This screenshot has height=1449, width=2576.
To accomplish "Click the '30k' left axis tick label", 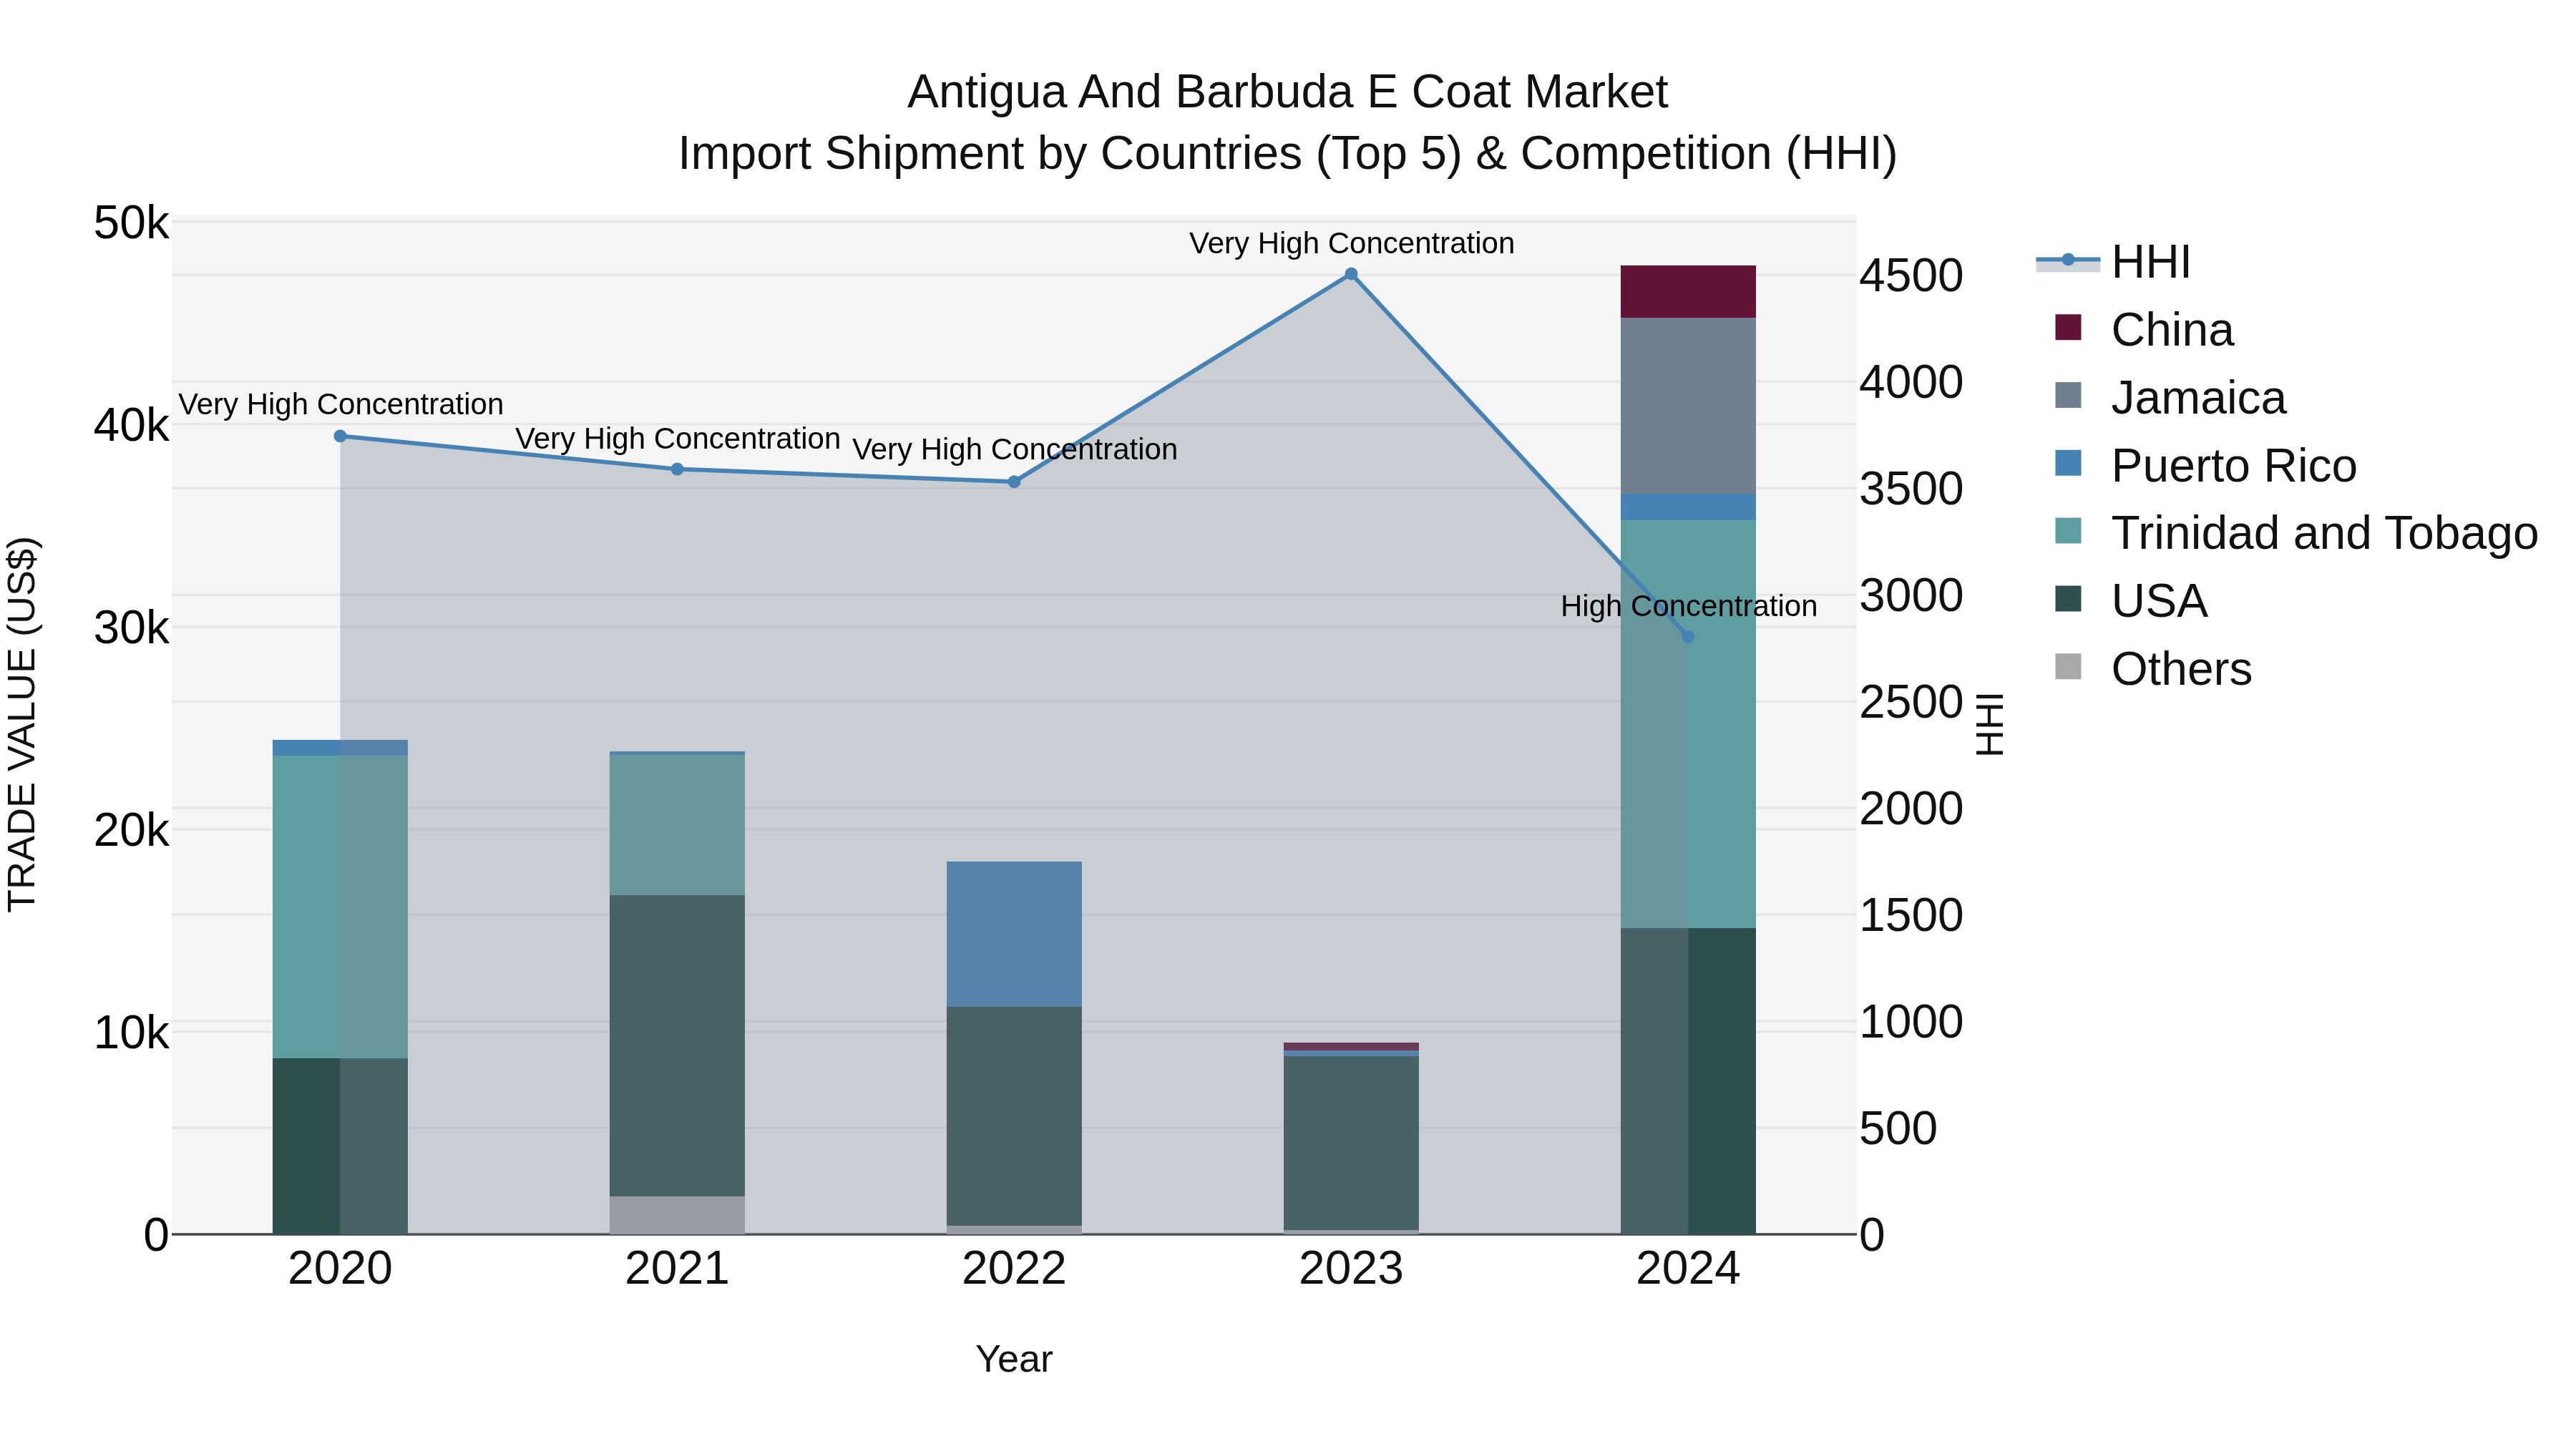I will coord(131,628).
